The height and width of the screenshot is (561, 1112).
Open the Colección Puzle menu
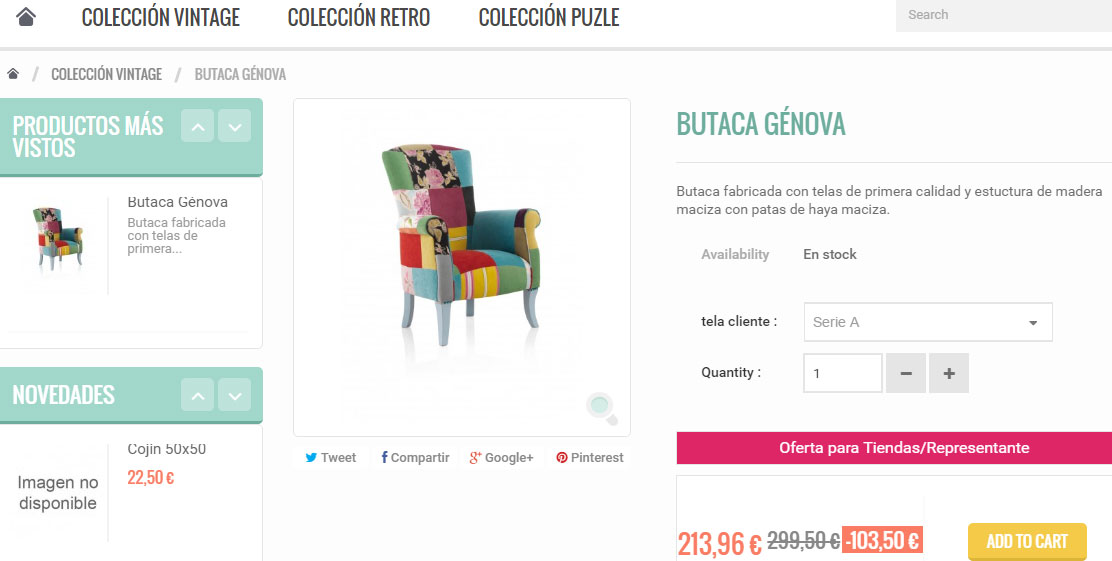click(x=549, y=17)
